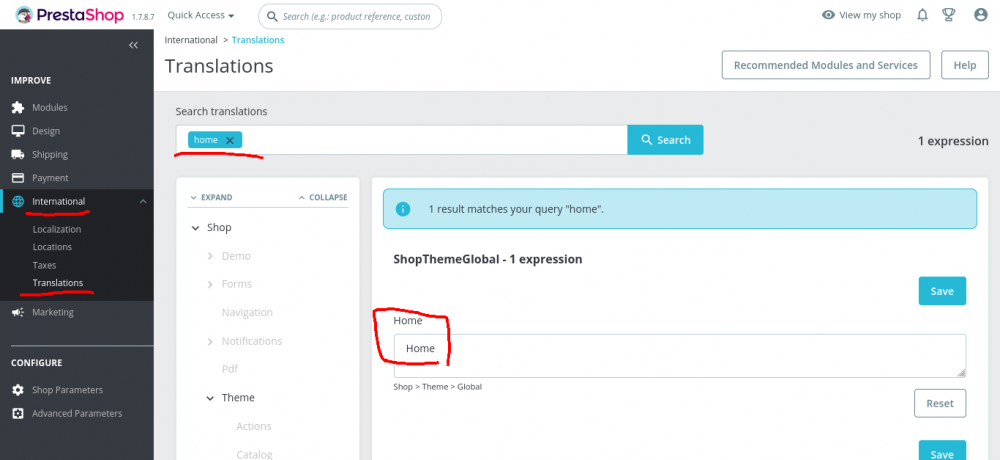Remove the 'home' search tag with X

230,140
